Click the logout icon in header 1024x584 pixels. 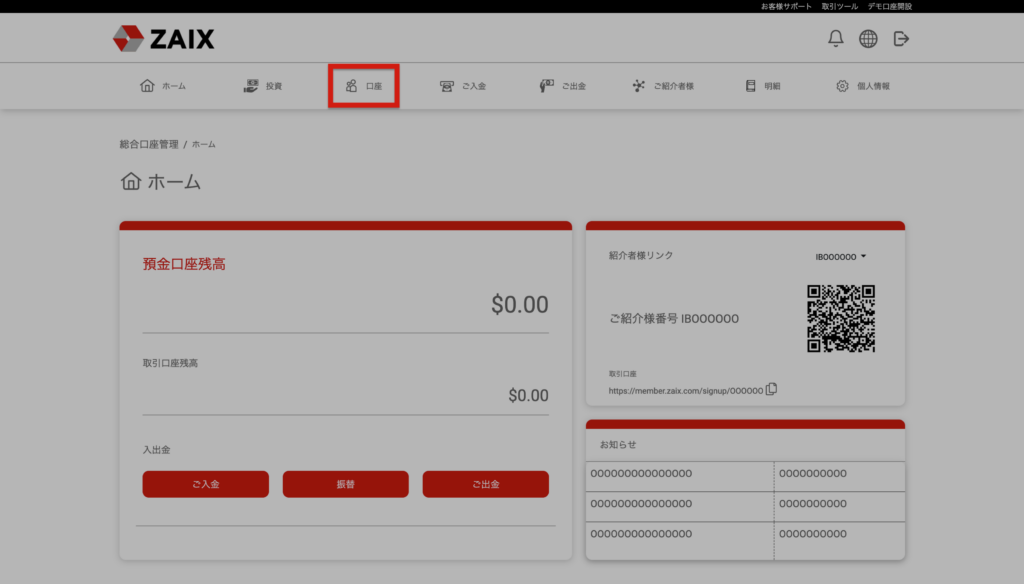click(901, 39)
